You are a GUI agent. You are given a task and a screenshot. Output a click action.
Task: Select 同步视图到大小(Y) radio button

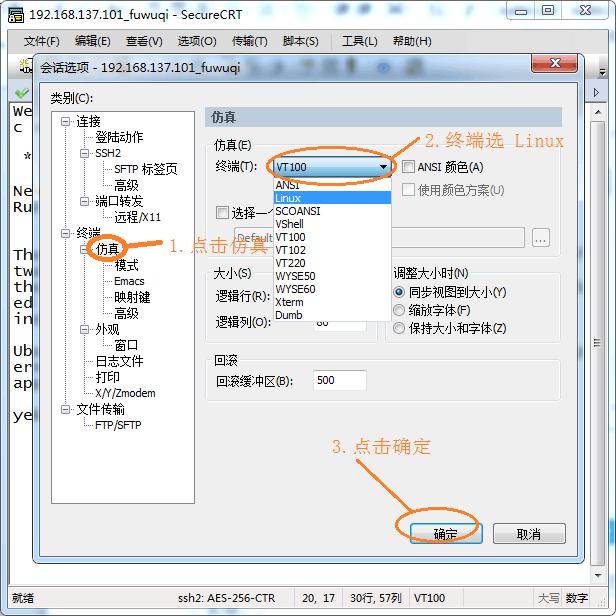pyautogui.click(x=399, y=292)
